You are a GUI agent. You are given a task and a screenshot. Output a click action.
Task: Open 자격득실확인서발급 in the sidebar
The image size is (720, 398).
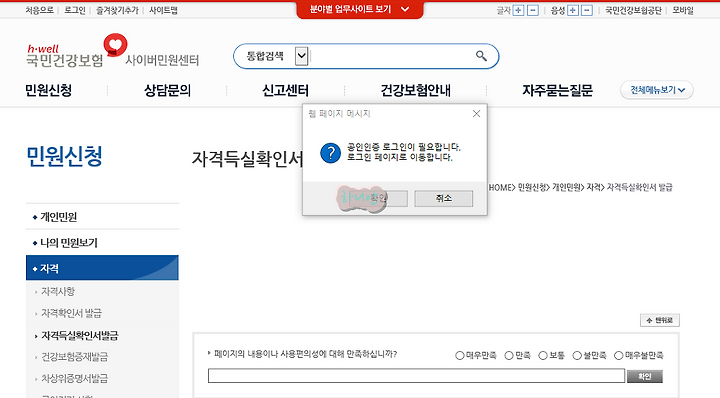[79, 336]
